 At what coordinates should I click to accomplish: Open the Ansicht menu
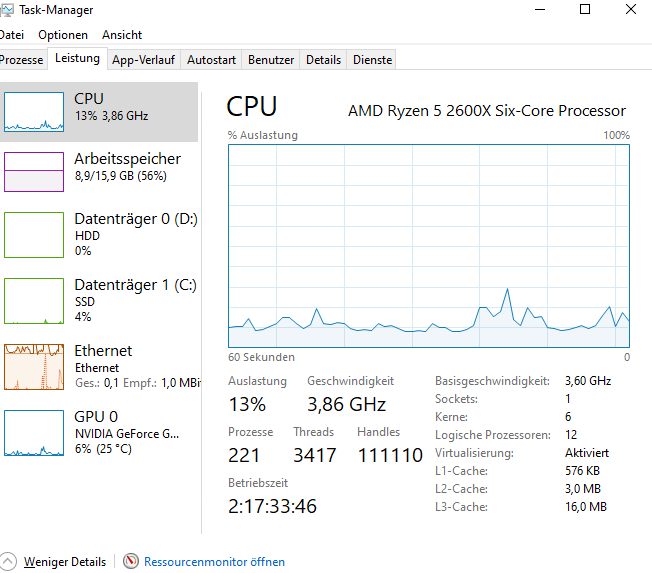click(x=122, y=35)
